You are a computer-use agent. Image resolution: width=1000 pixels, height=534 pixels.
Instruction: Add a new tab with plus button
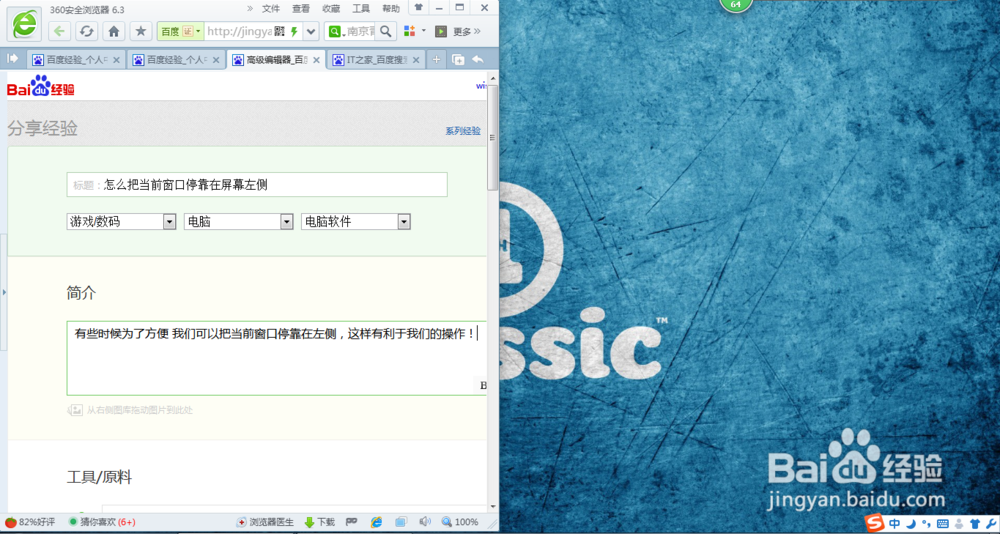436,59
